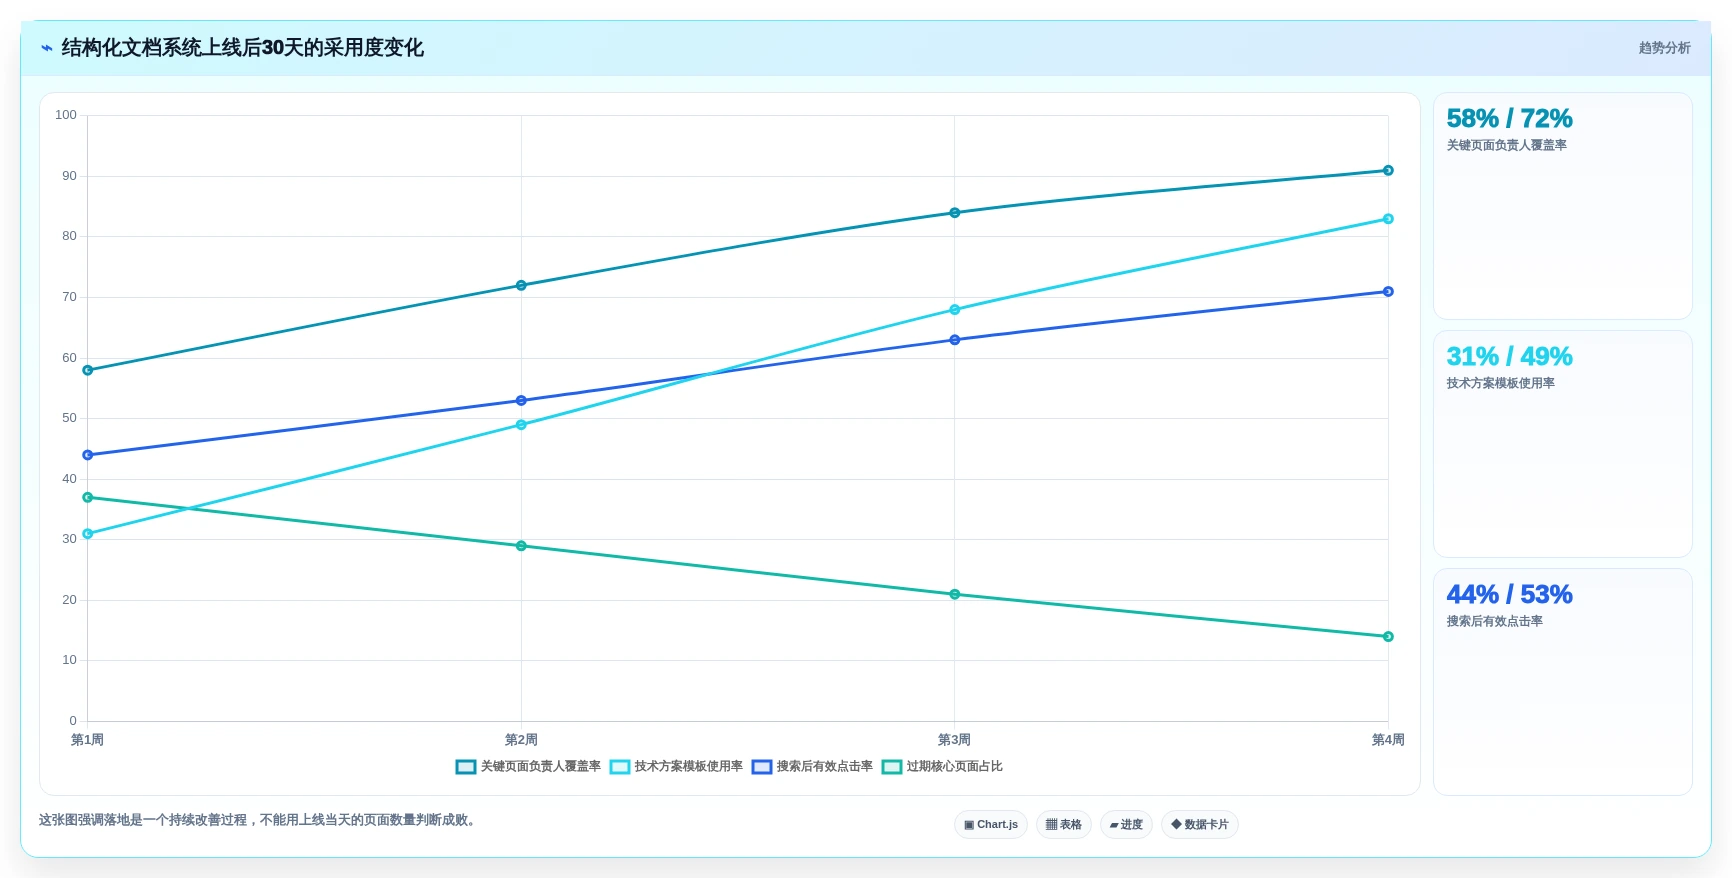This screenshot has height=878, width=1732.
Task: Click the 表格 tag chip
Action: (1064, 825)
